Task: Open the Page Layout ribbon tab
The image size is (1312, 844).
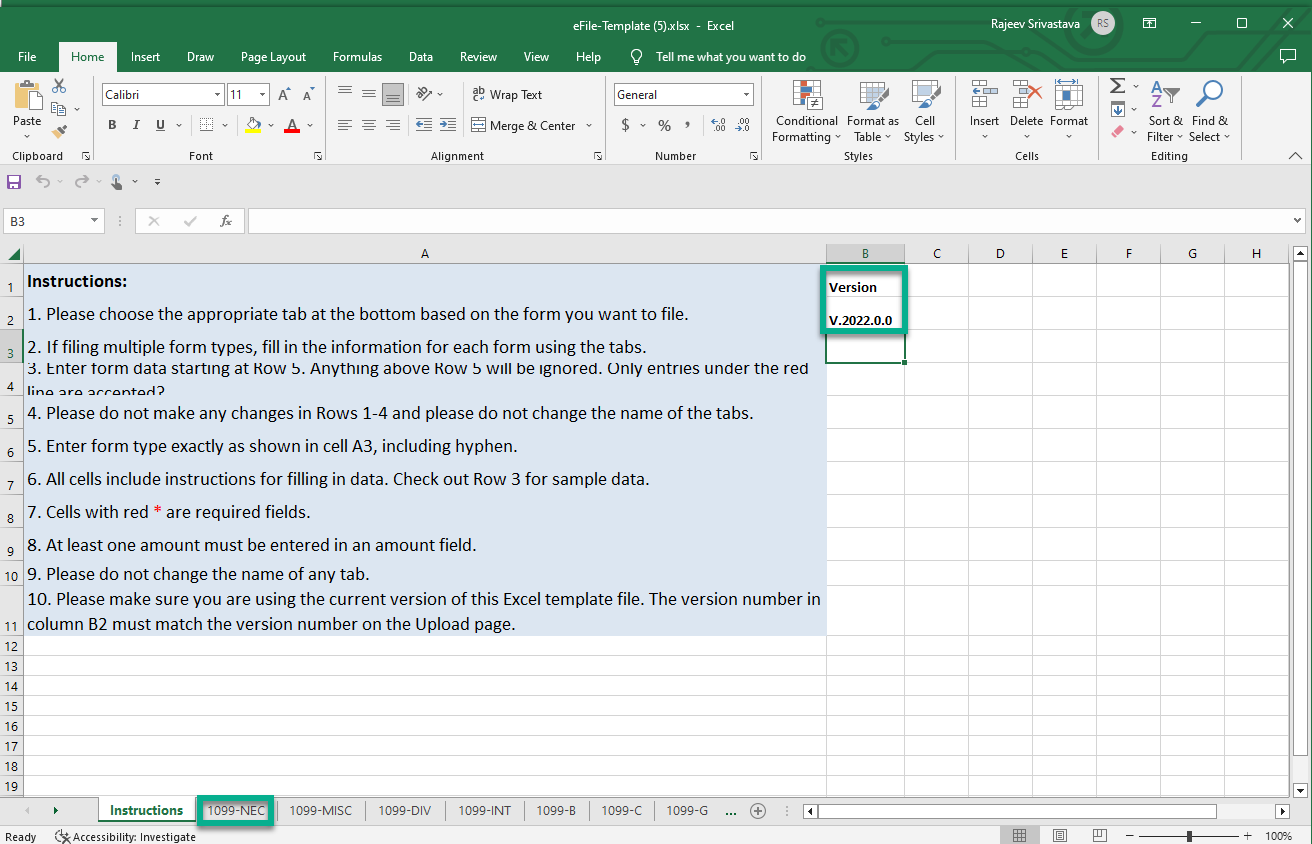Action: [x=273, y=57]
